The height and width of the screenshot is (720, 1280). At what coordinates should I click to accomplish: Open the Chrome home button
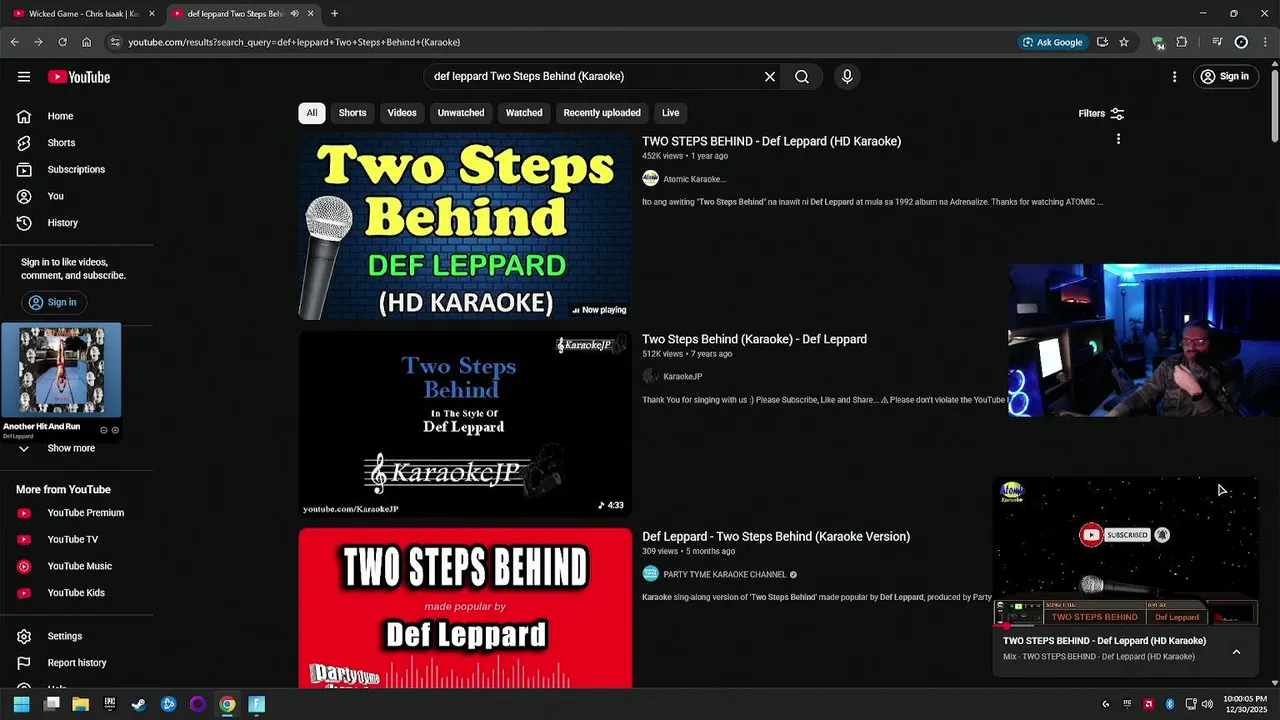tap(86, 42)
